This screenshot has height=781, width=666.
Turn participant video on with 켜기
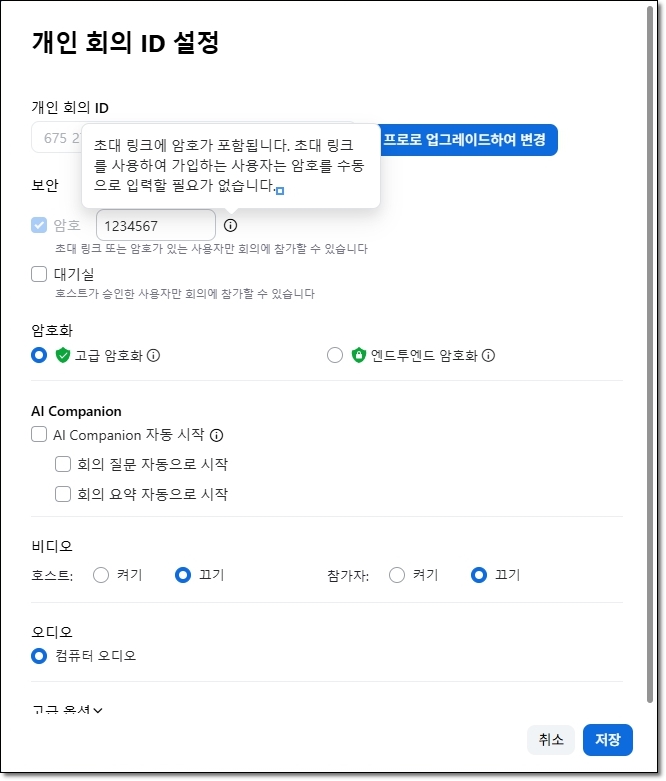[x=397, y=575]
